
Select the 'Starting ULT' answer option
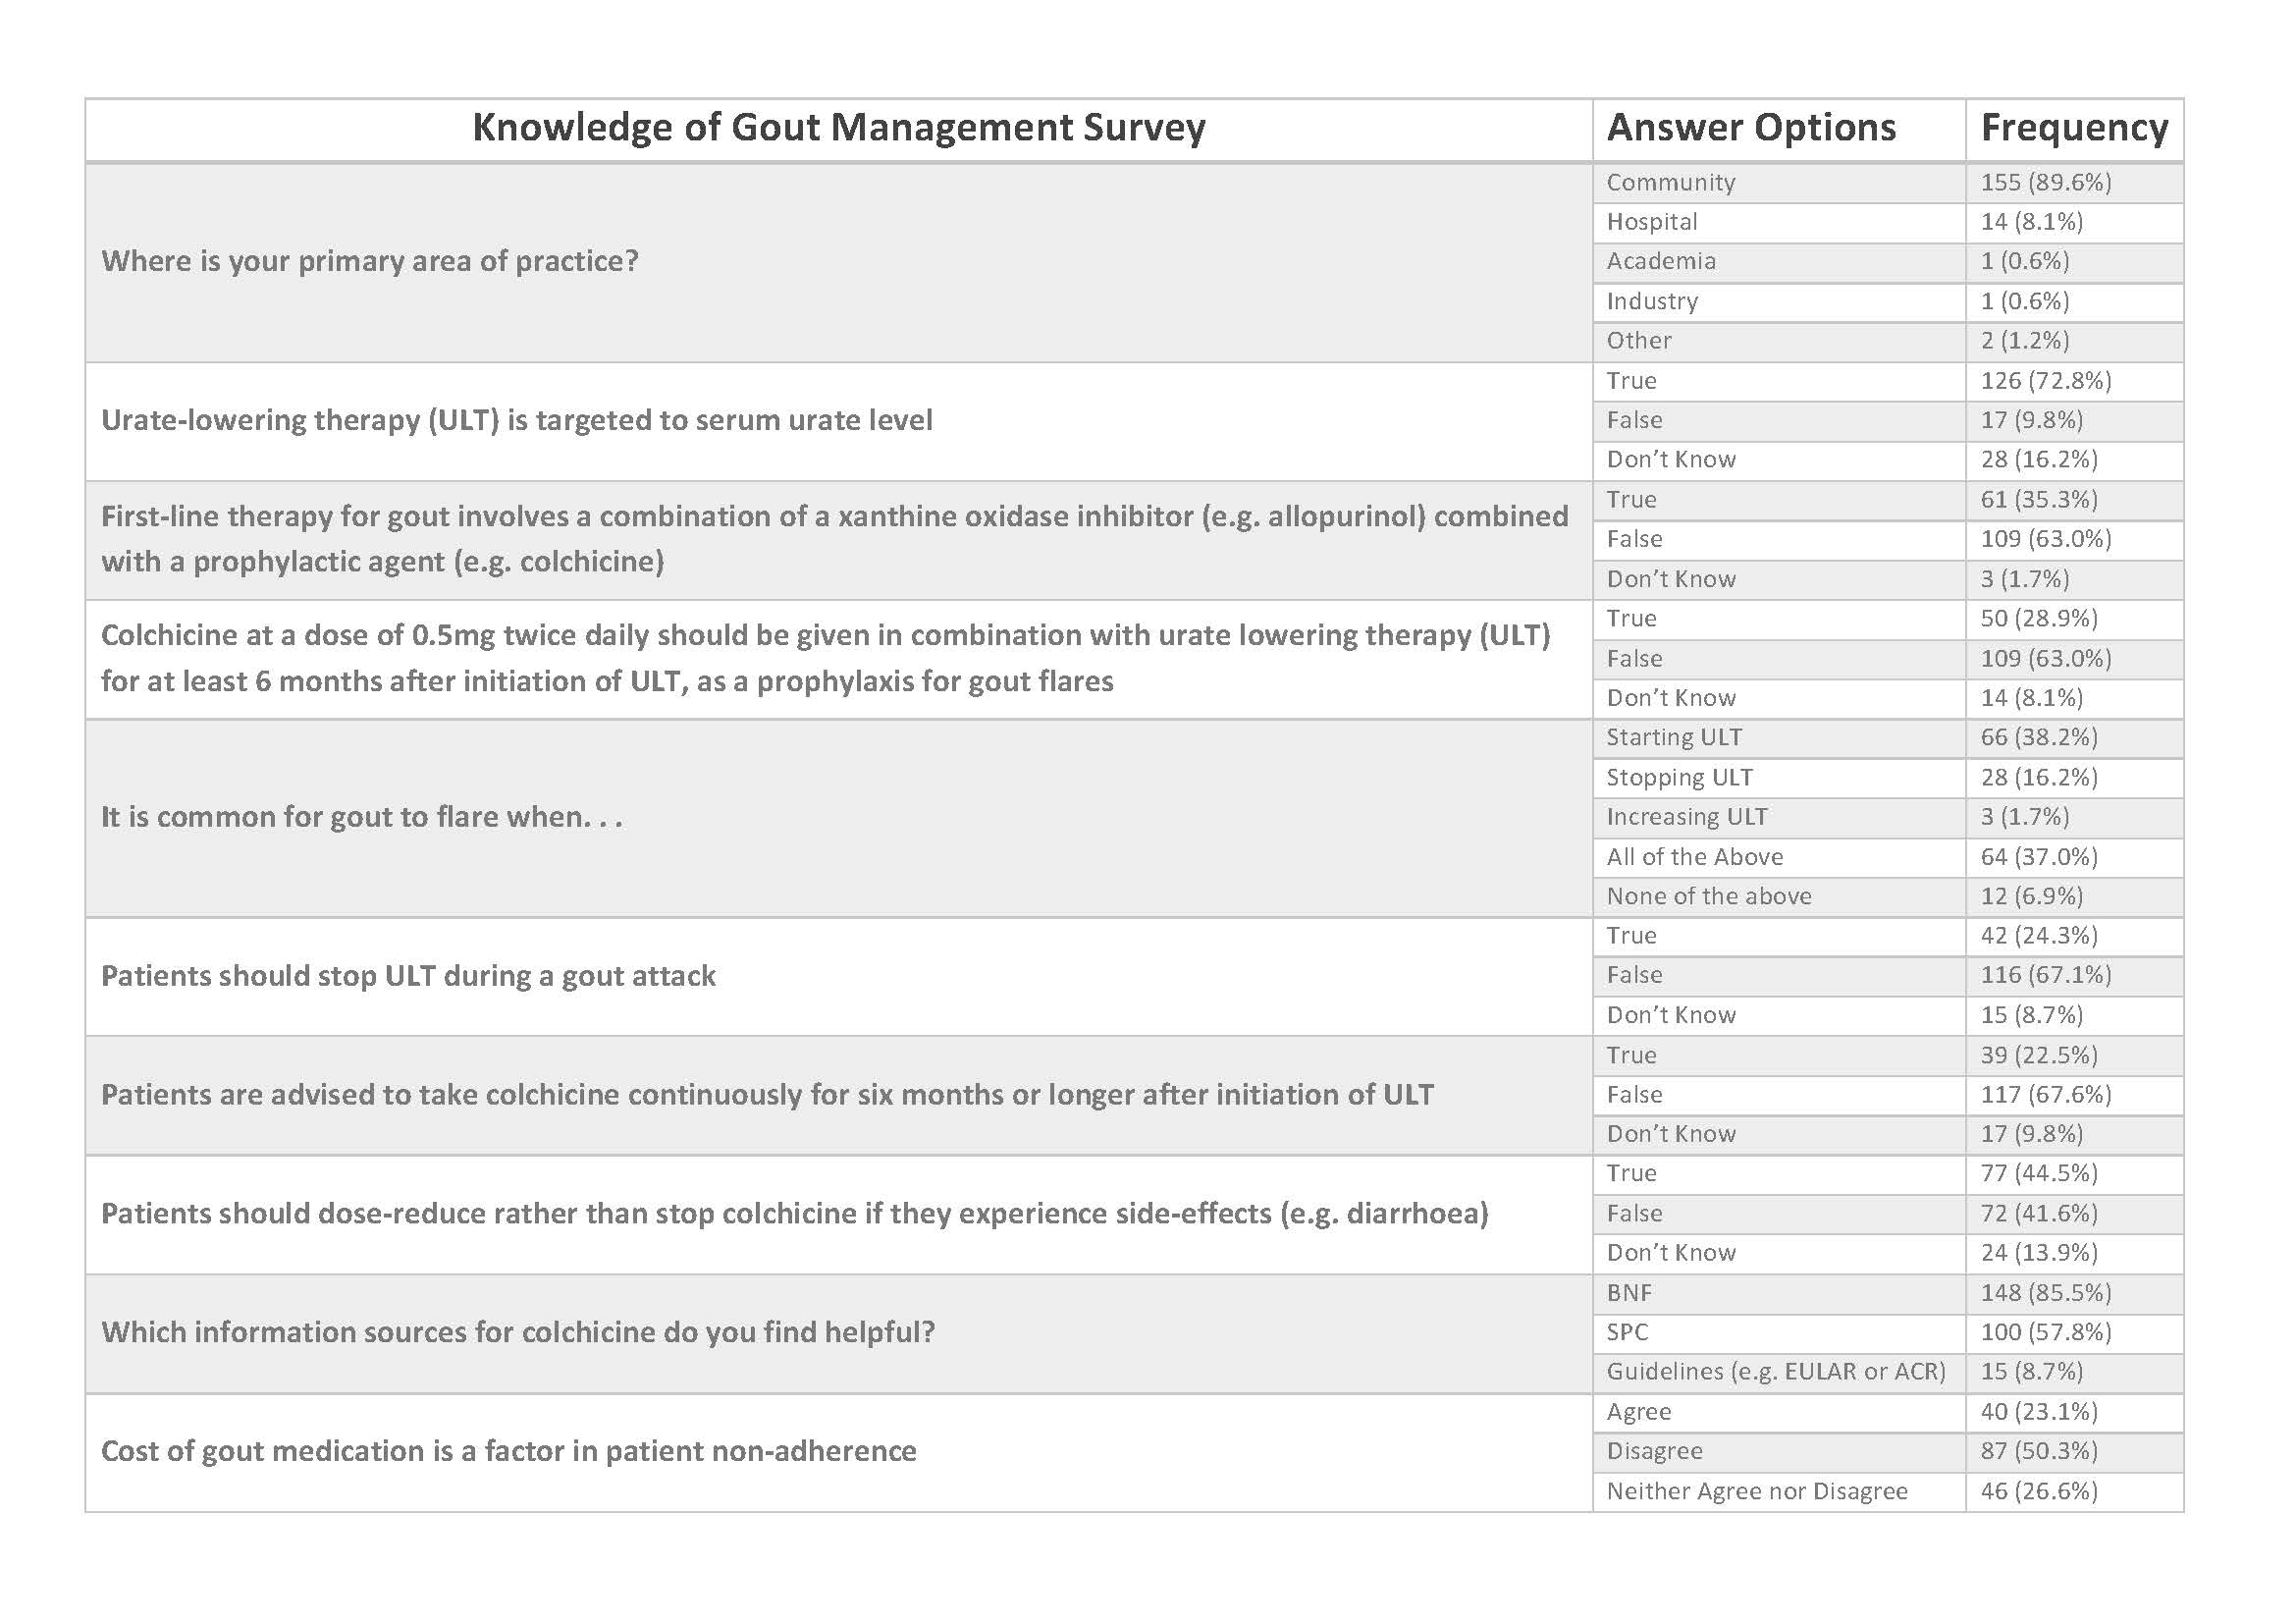1674,738
